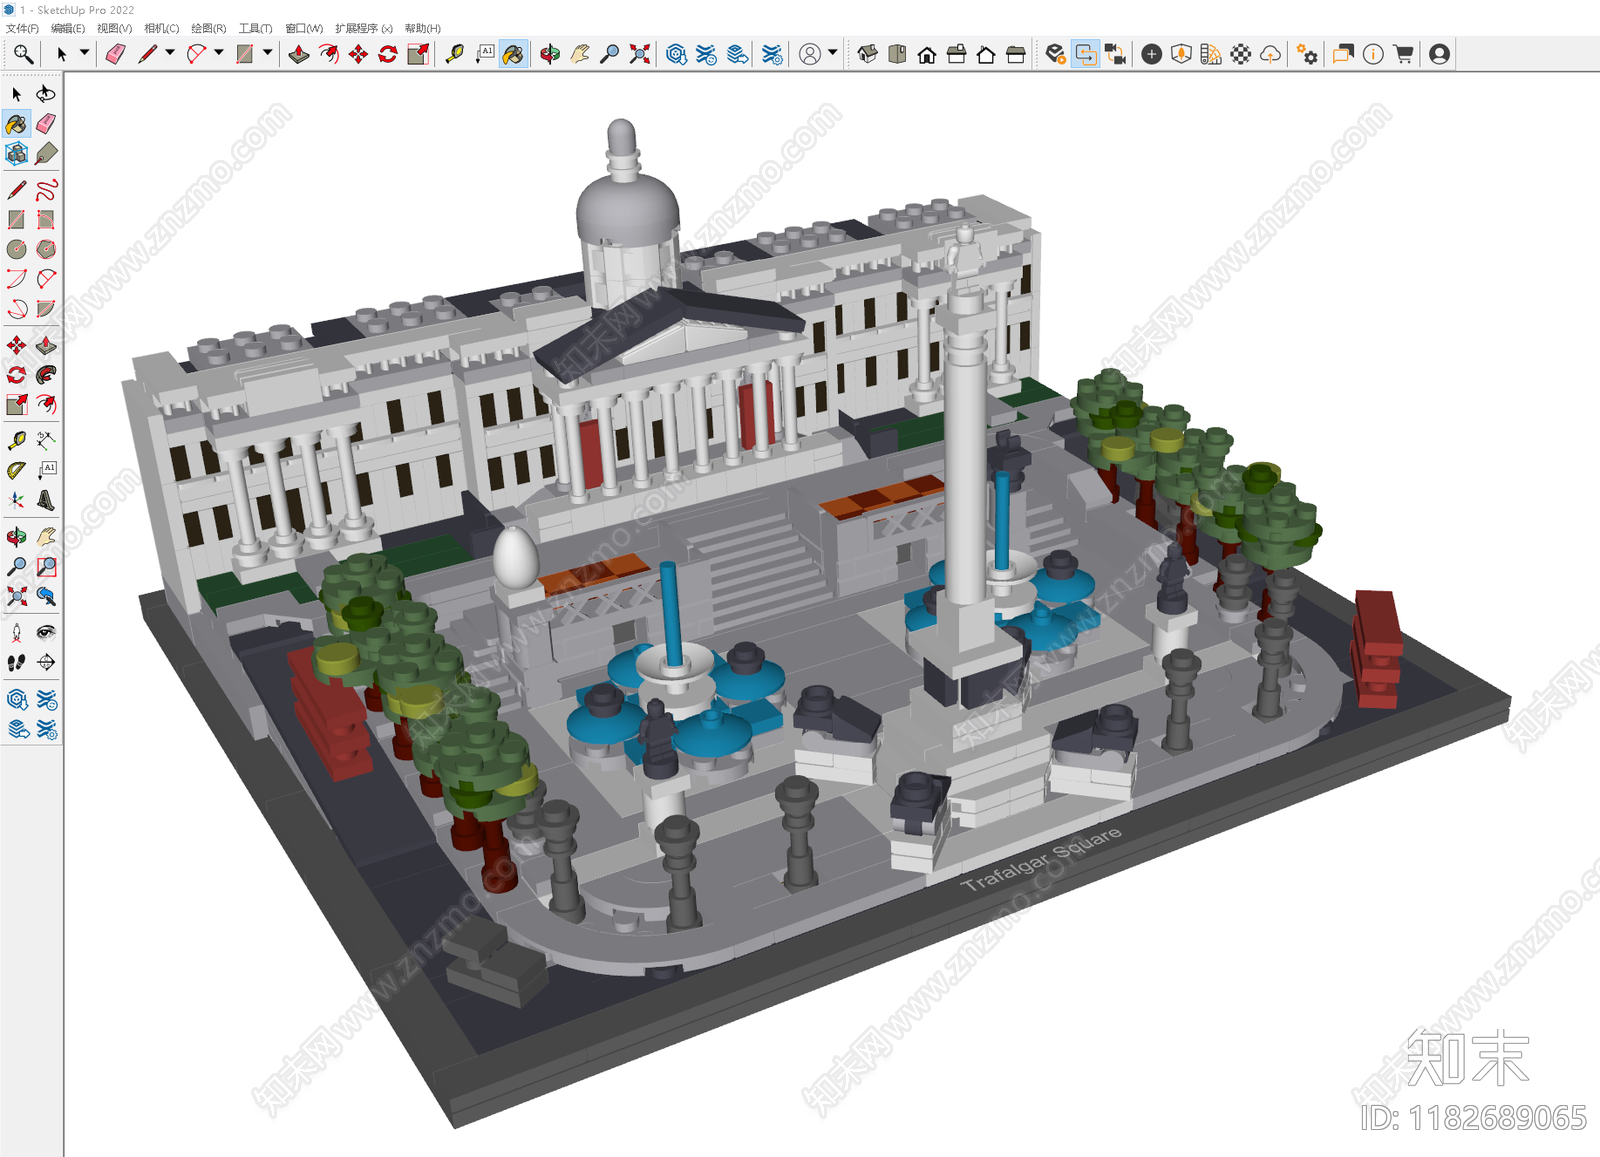The width and height of the screenshot is (1600, 1157).
Task: Click the white egg sculpture on plinth
Action: pos(516,557)
